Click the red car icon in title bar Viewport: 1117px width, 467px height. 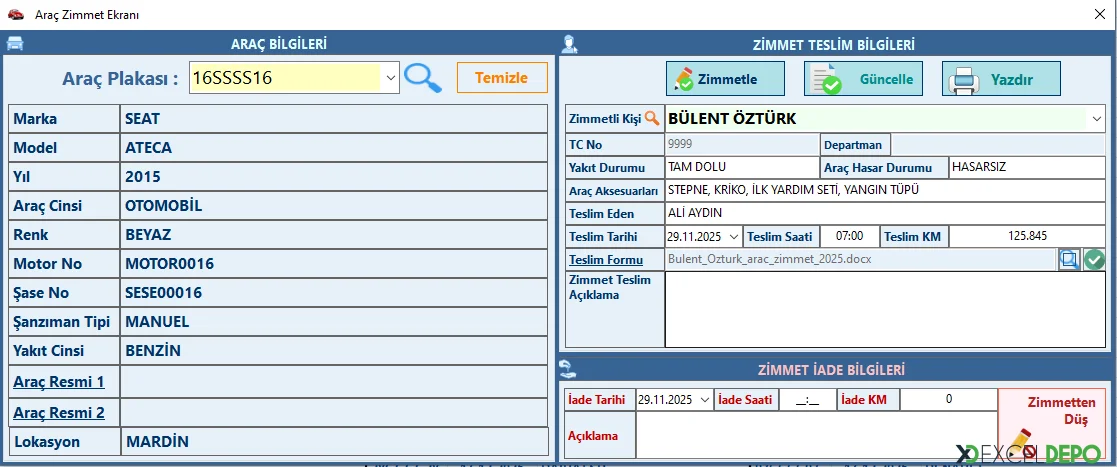(15, 14)
